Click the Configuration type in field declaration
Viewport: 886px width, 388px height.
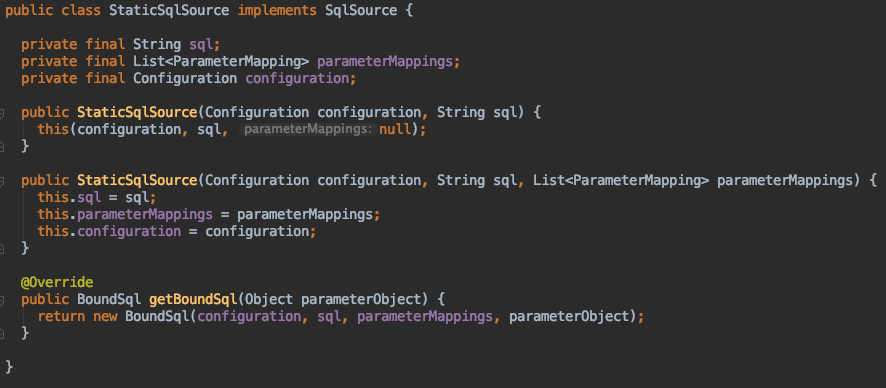(x=185, y=79)
